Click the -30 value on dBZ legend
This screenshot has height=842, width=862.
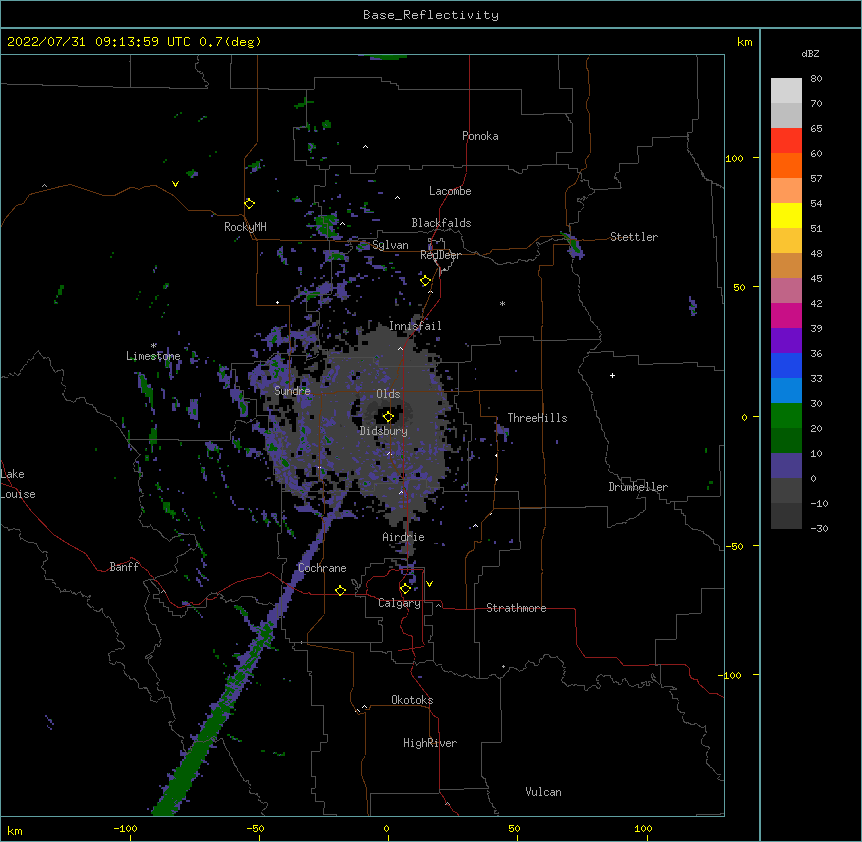click(819, 529)
